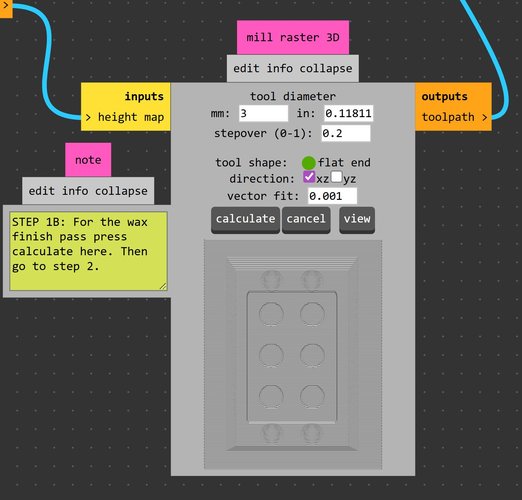Screen dimensions: 522x500
Task: Select the flat end tool shape radio
Action: tap(309, 163)
